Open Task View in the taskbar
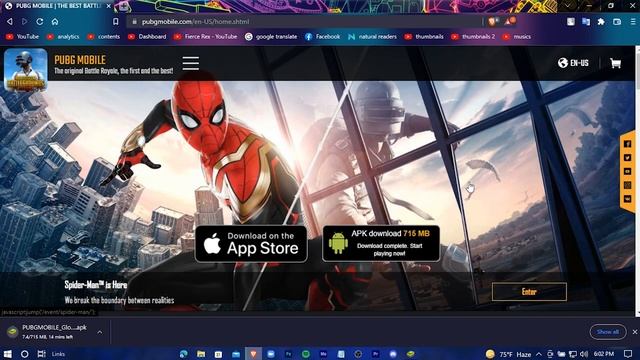Image resolution: width=640 pixels, height=360 pixels. click(41, 354)
